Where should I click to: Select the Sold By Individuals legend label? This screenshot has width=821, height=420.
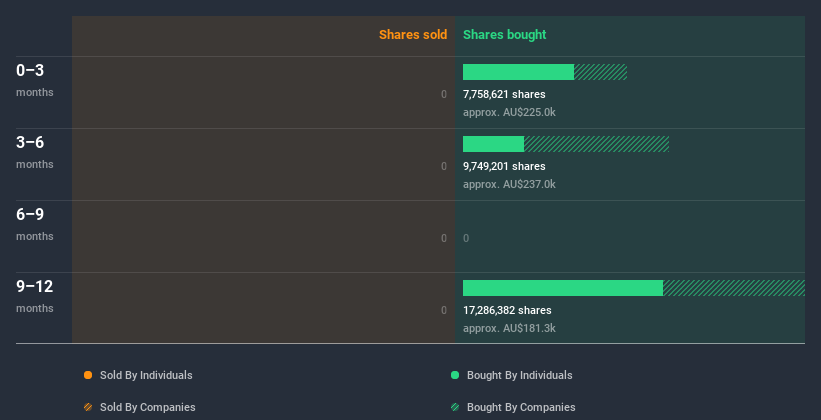146,375
